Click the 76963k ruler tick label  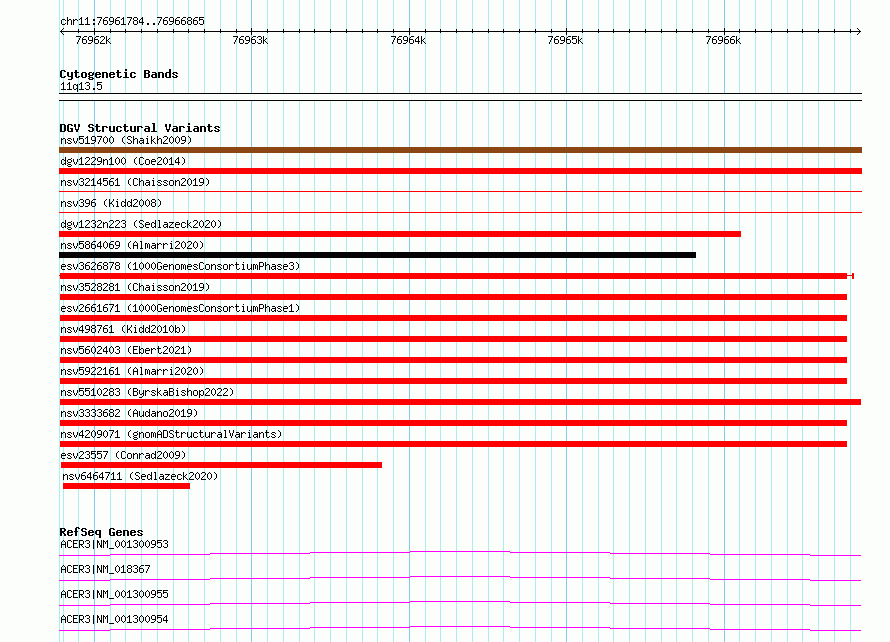point(250,40)
